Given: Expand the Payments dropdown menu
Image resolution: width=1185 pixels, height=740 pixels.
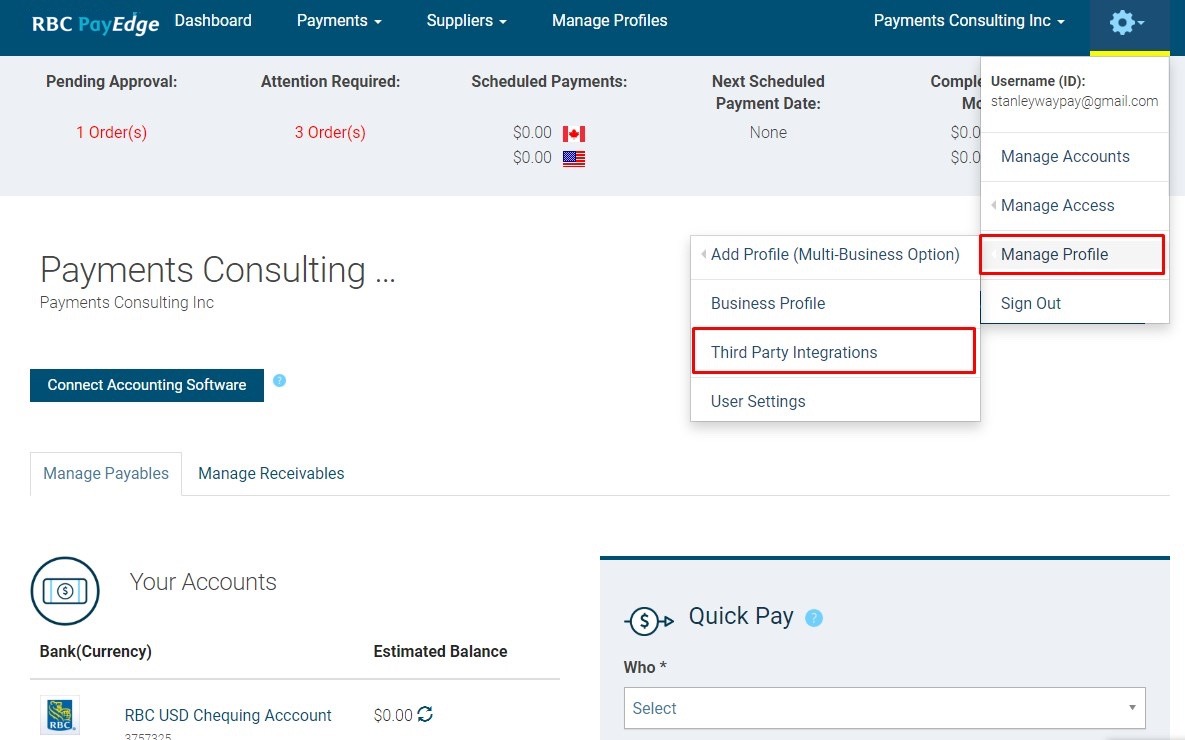Looking at the screenshot, I should pos(339,21).
